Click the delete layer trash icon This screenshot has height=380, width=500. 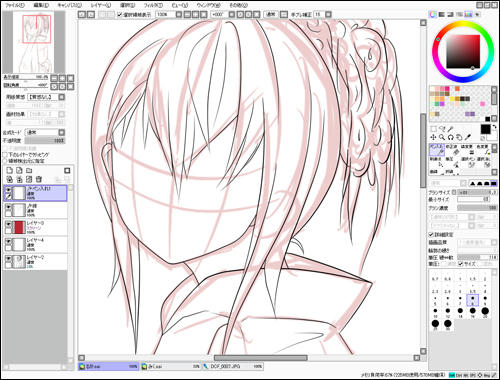coord(39,179)
